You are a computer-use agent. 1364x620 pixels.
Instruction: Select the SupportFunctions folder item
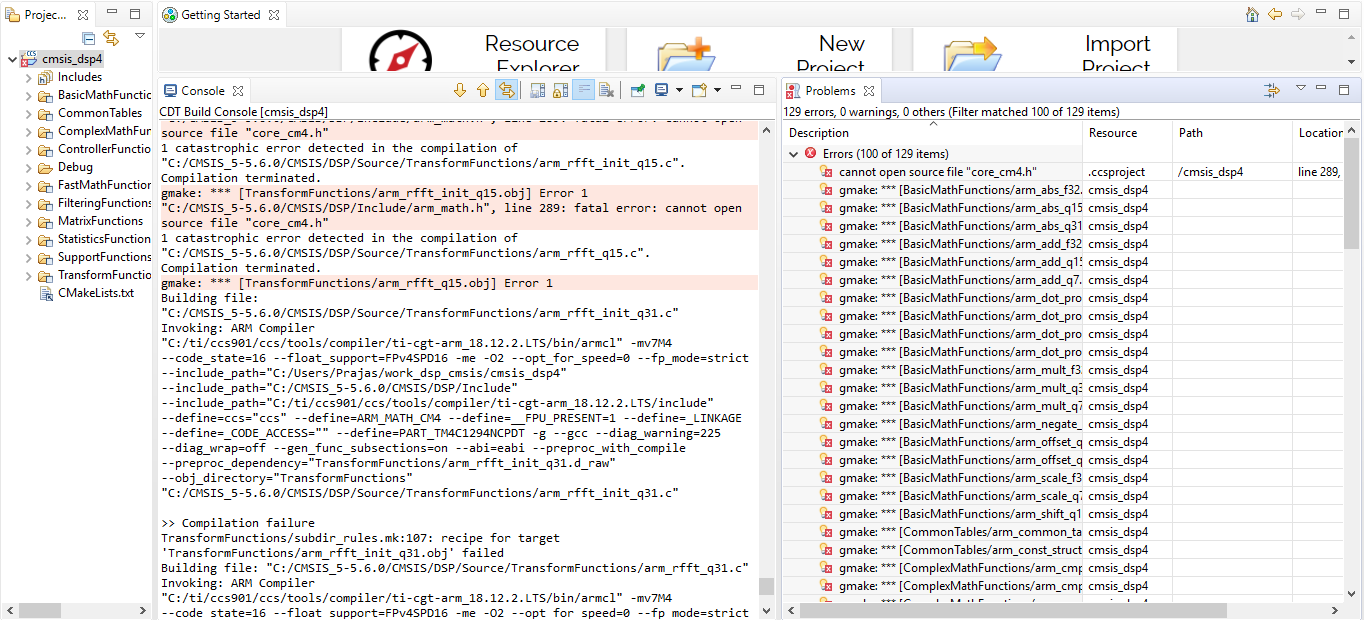pos(105,257)
